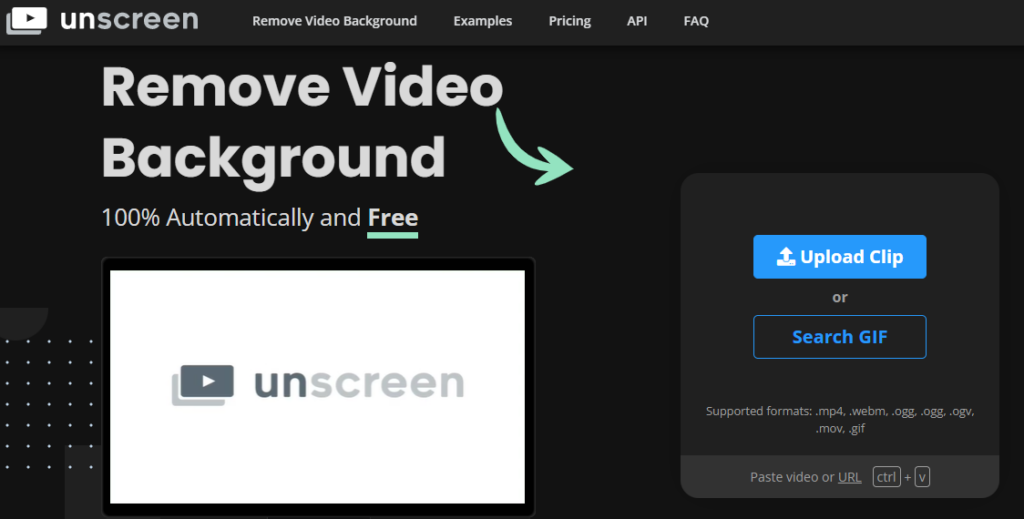This screenshot has width=1024, height=519.
Task: Navigate to the API page
Action: 637,21
